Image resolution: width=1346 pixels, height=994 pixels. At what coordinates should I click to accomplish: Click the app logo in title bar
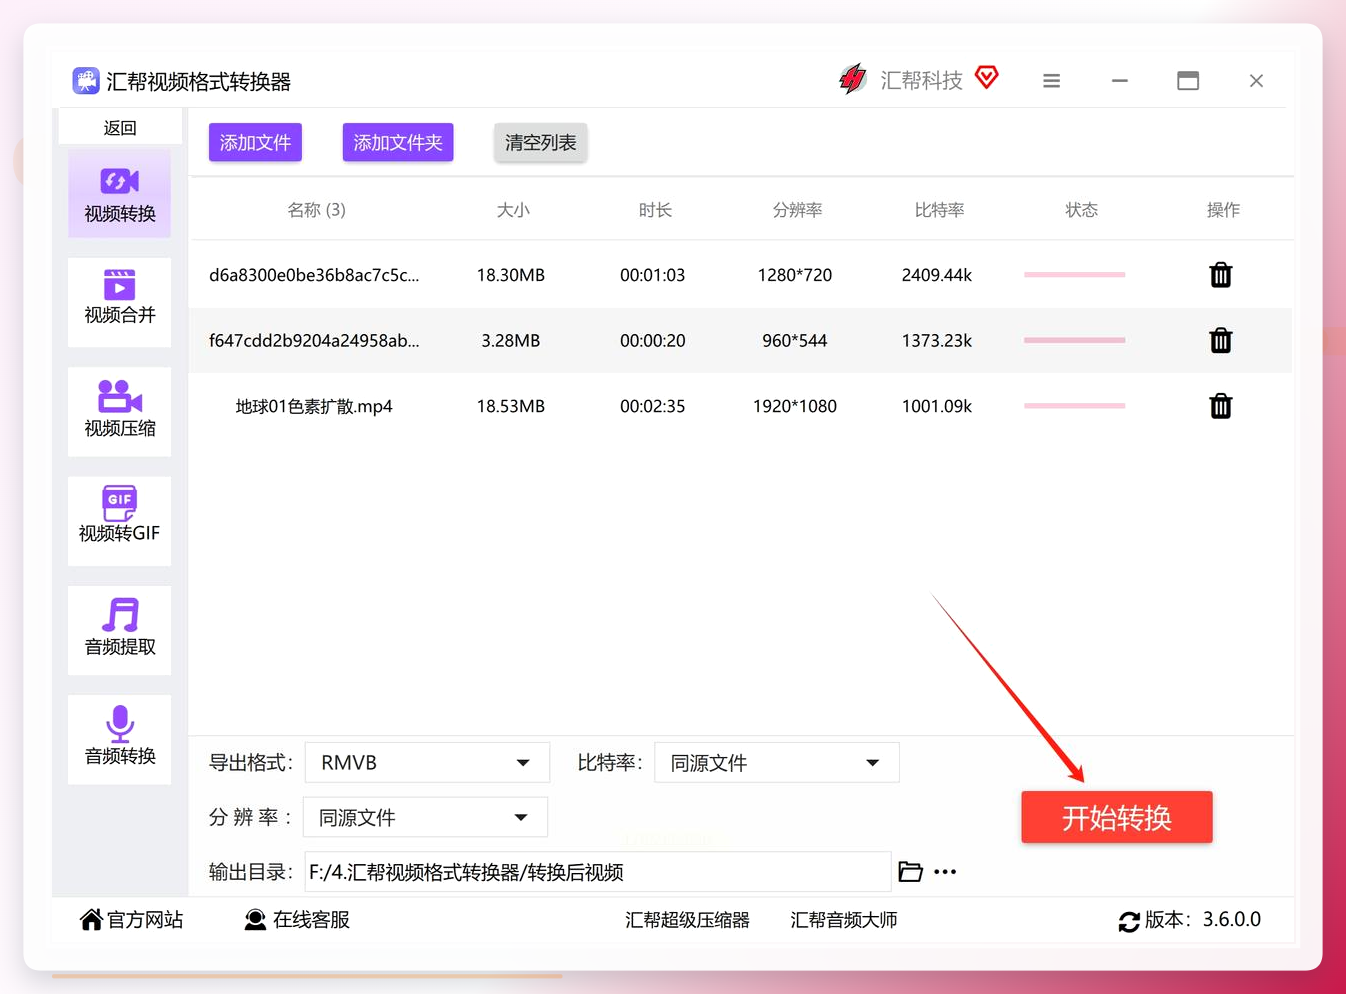click(86, 80)
